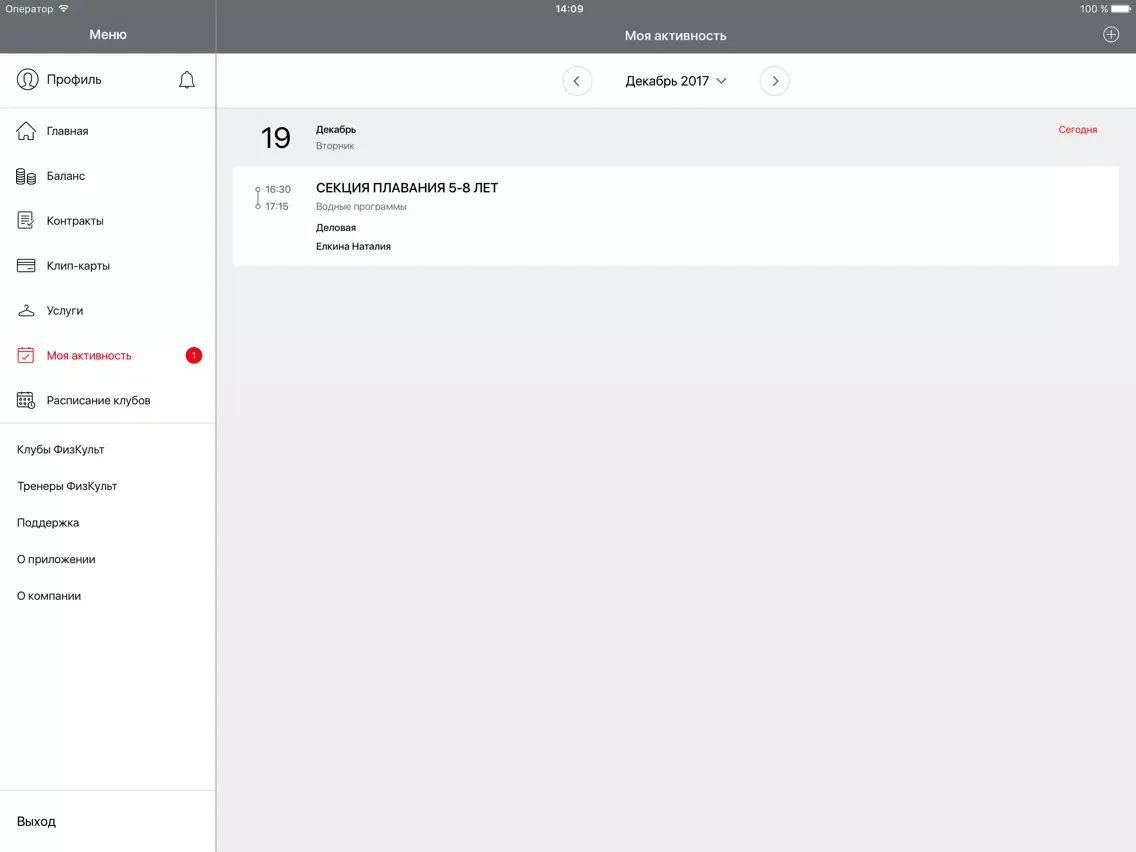This screenshot has height=852, width=1136.
Task: Tap the Главная house icon
Action: point(26,131)
